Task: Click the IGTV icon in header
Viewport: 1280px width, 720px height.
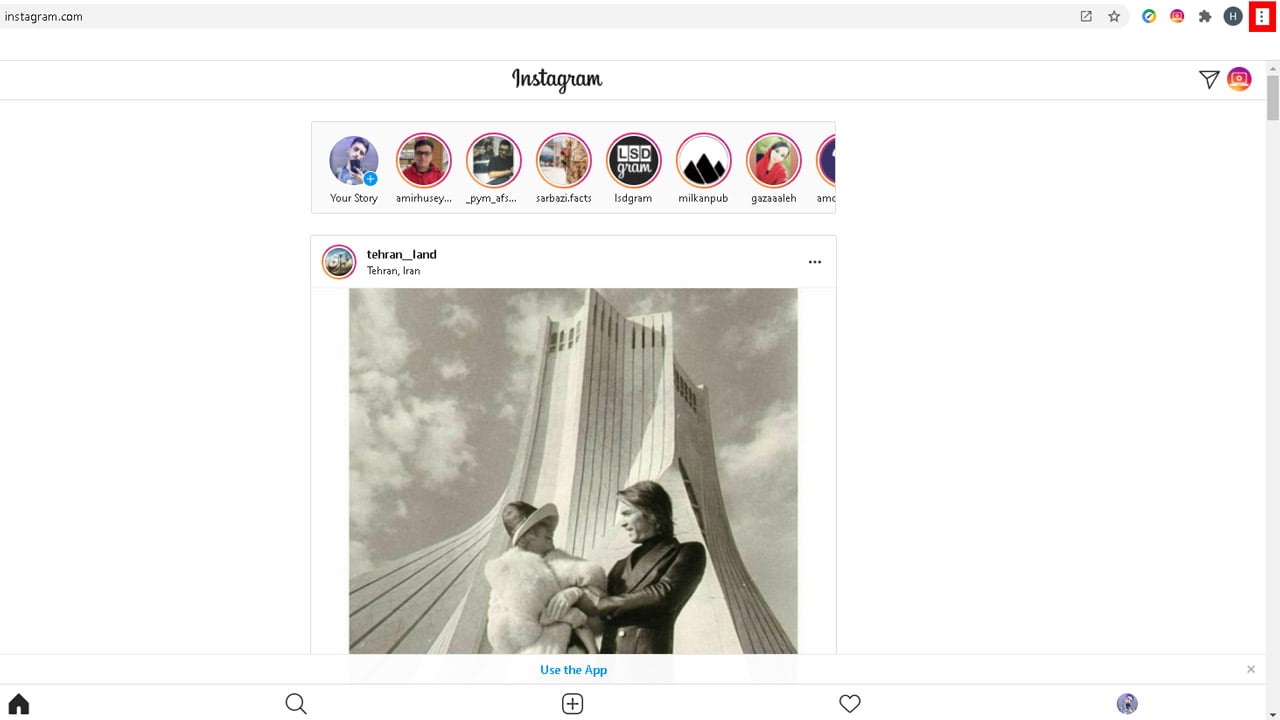Action: [x=1239, y=79]
